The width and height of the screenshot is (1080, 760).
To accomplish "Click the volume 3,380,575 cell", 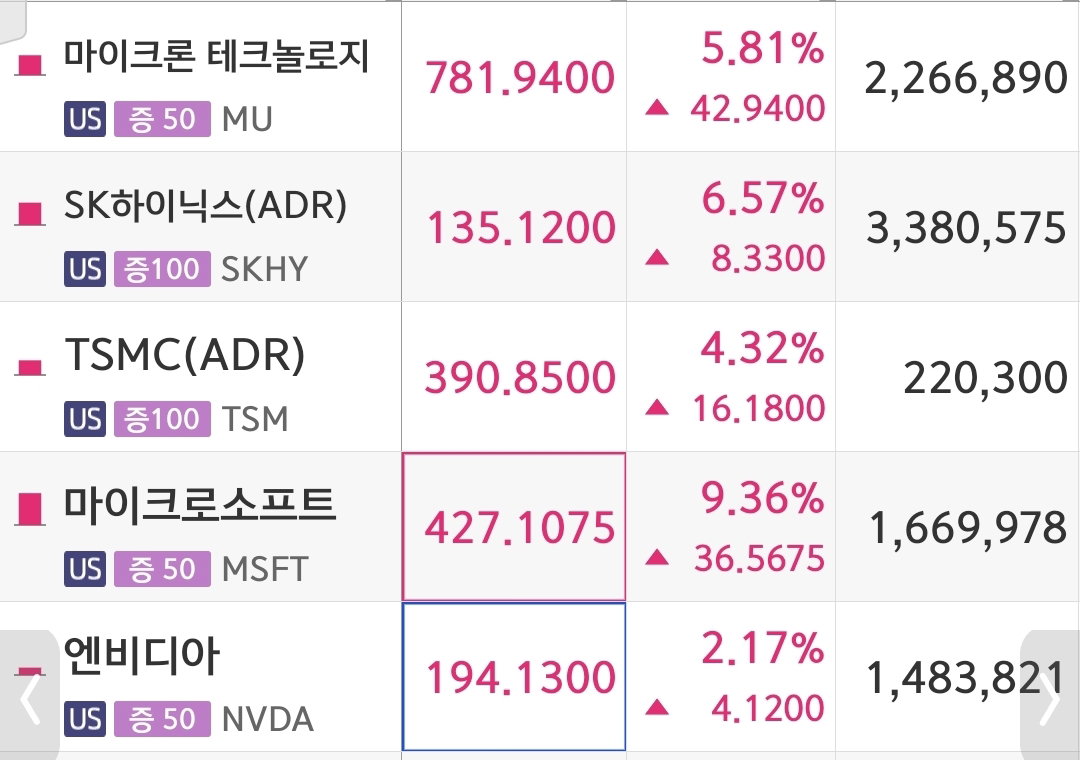I will 966,227.
